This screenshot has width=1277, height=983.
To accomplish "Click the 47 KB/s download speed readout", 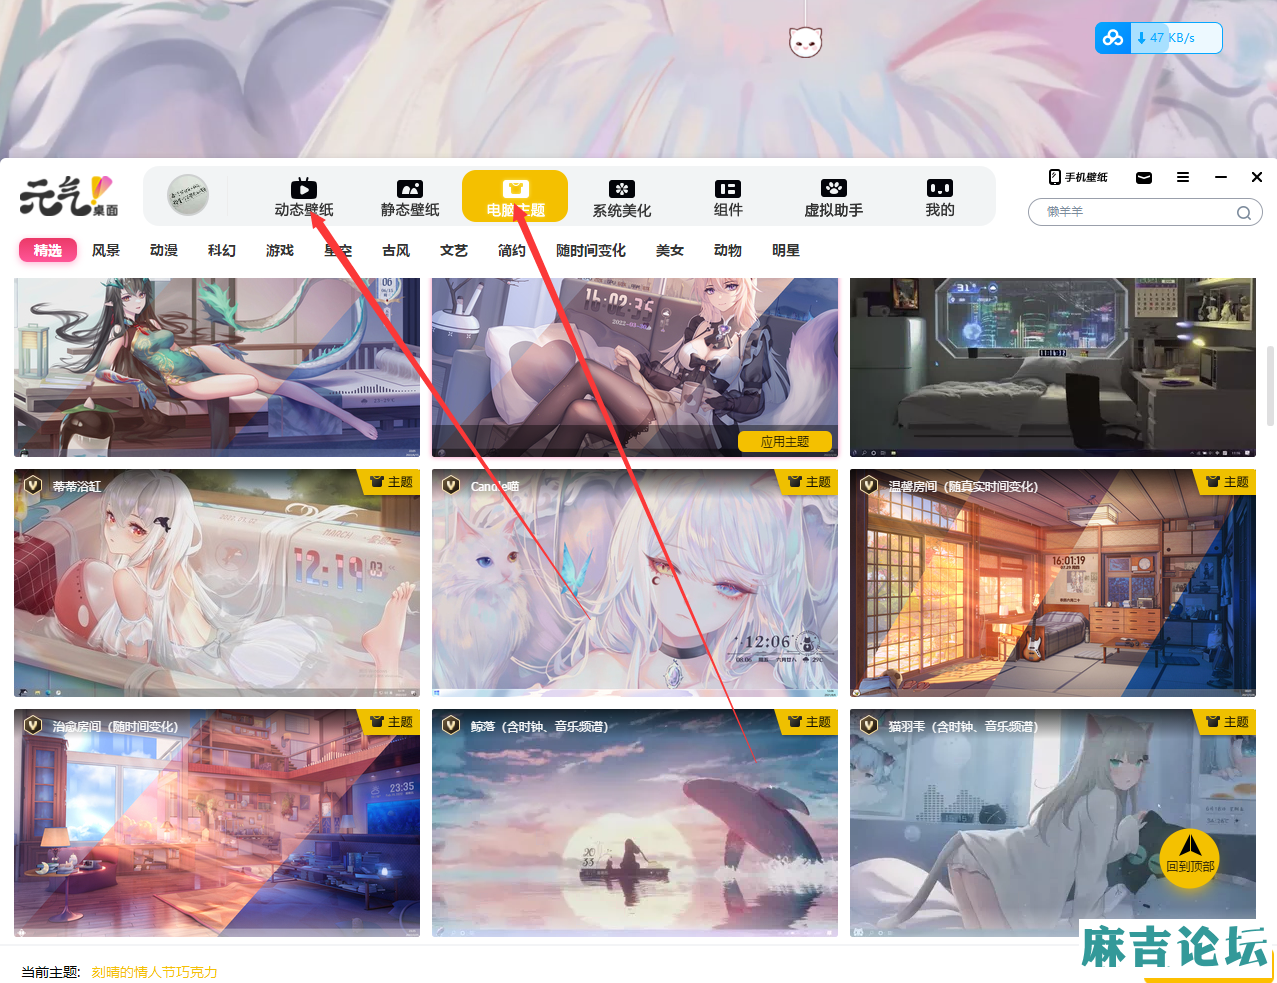I will (1172, 38).
